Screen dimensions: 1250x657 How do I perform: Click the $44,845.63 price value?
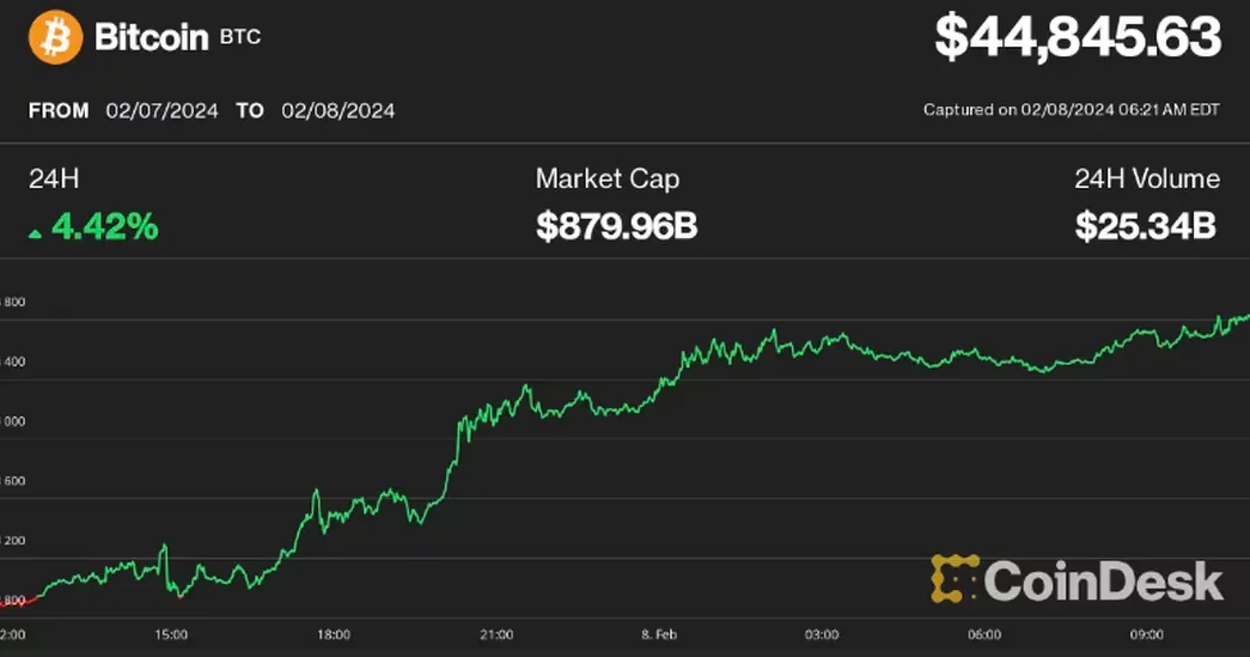1078,38
